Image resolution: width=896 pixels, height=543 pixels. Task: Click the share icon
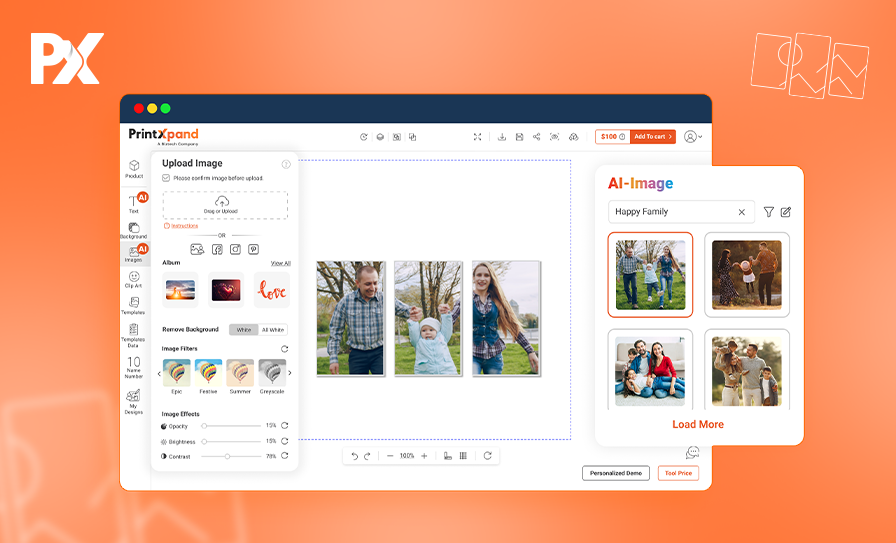pyautogui.click(x=537, y=137)
